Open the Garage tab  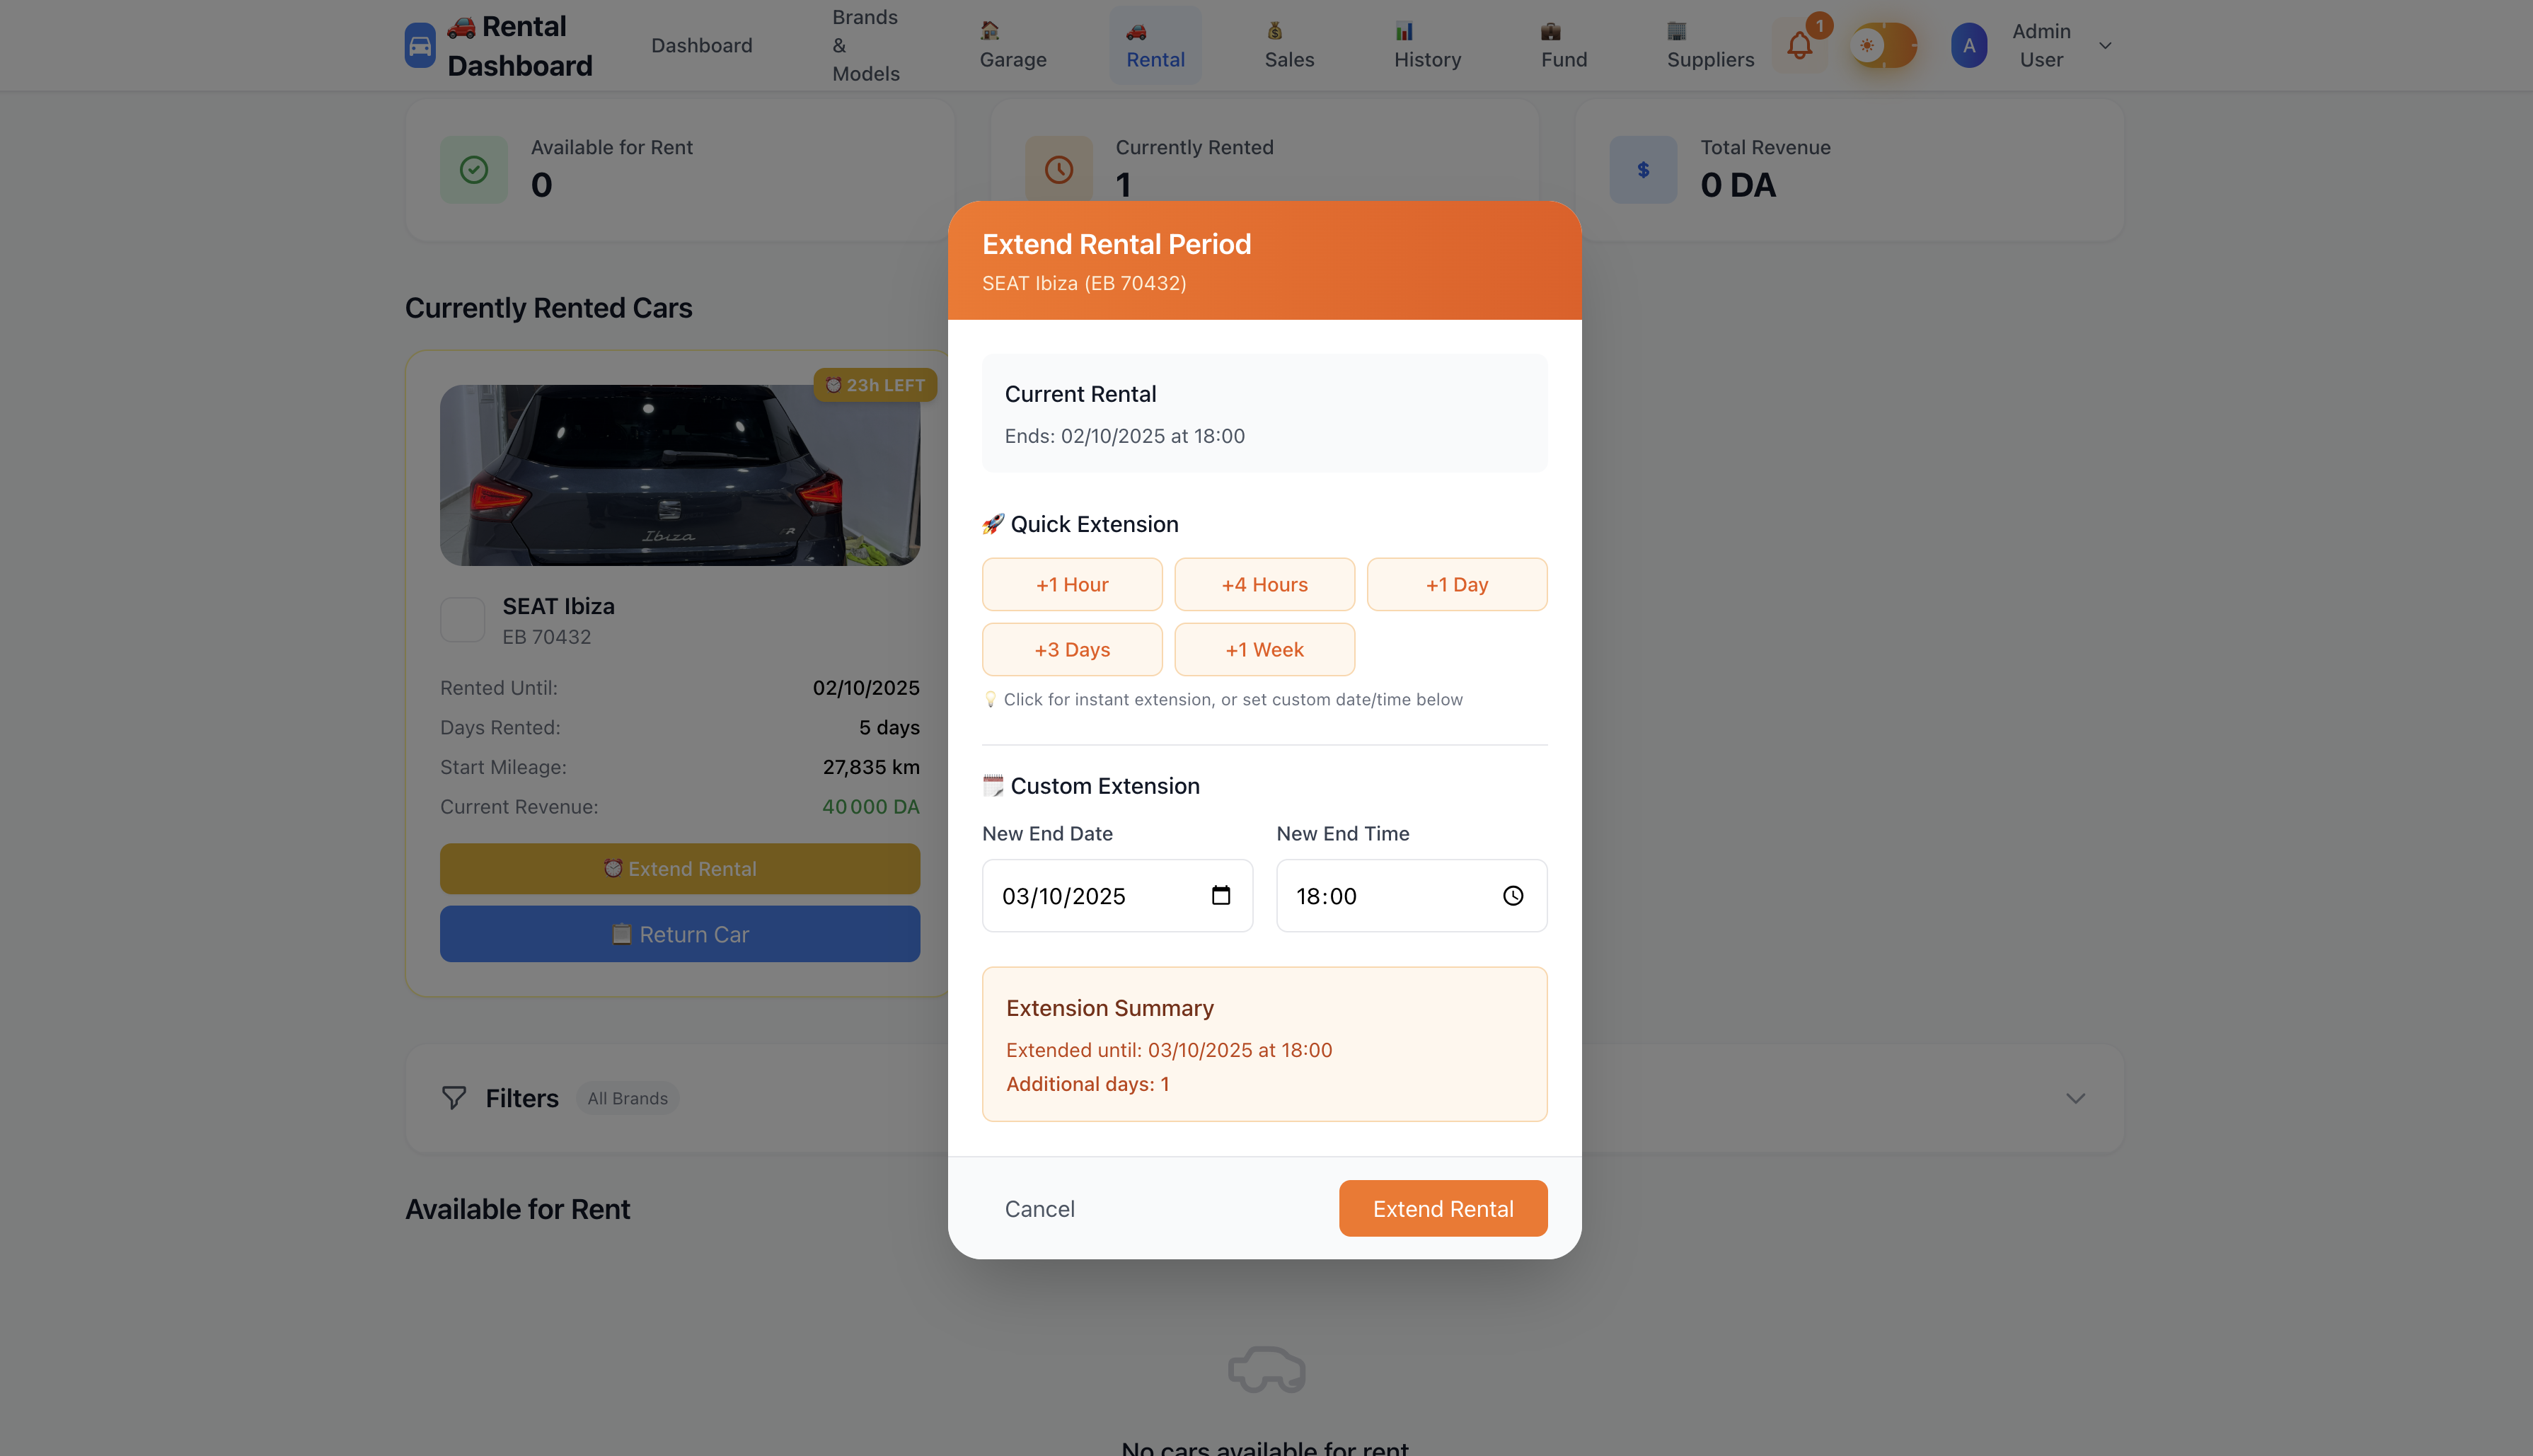1013,45
